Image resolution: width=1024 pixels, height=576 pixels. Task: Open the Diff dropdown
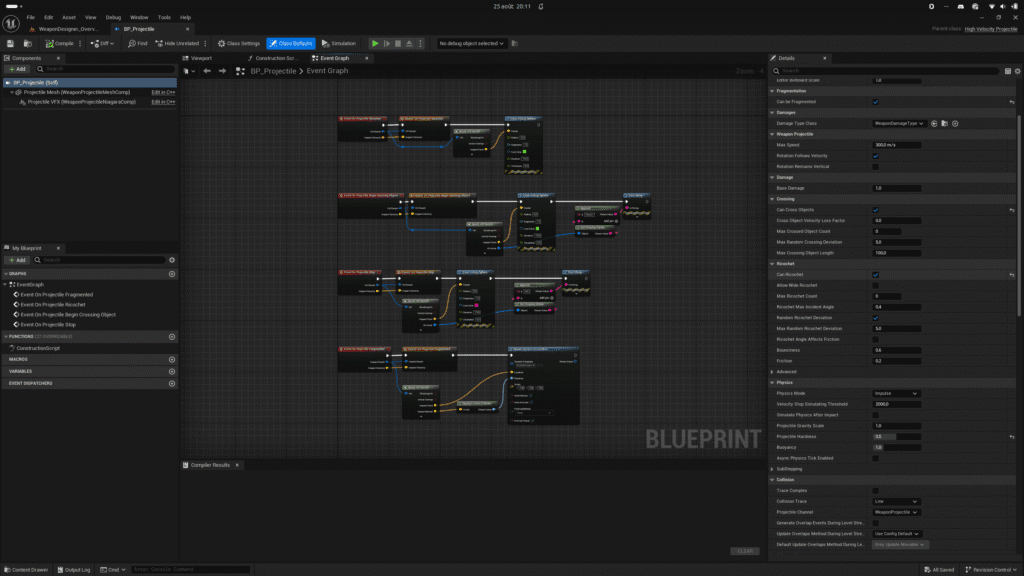(x=102, y=44)
